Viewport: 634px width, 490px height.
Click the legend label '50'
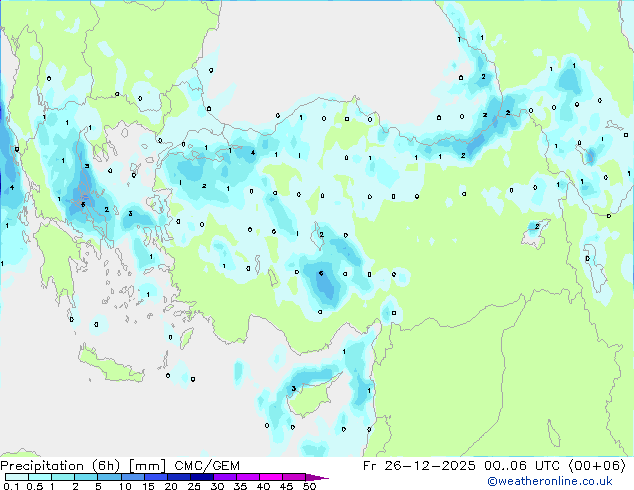click(x=309, y=486)
